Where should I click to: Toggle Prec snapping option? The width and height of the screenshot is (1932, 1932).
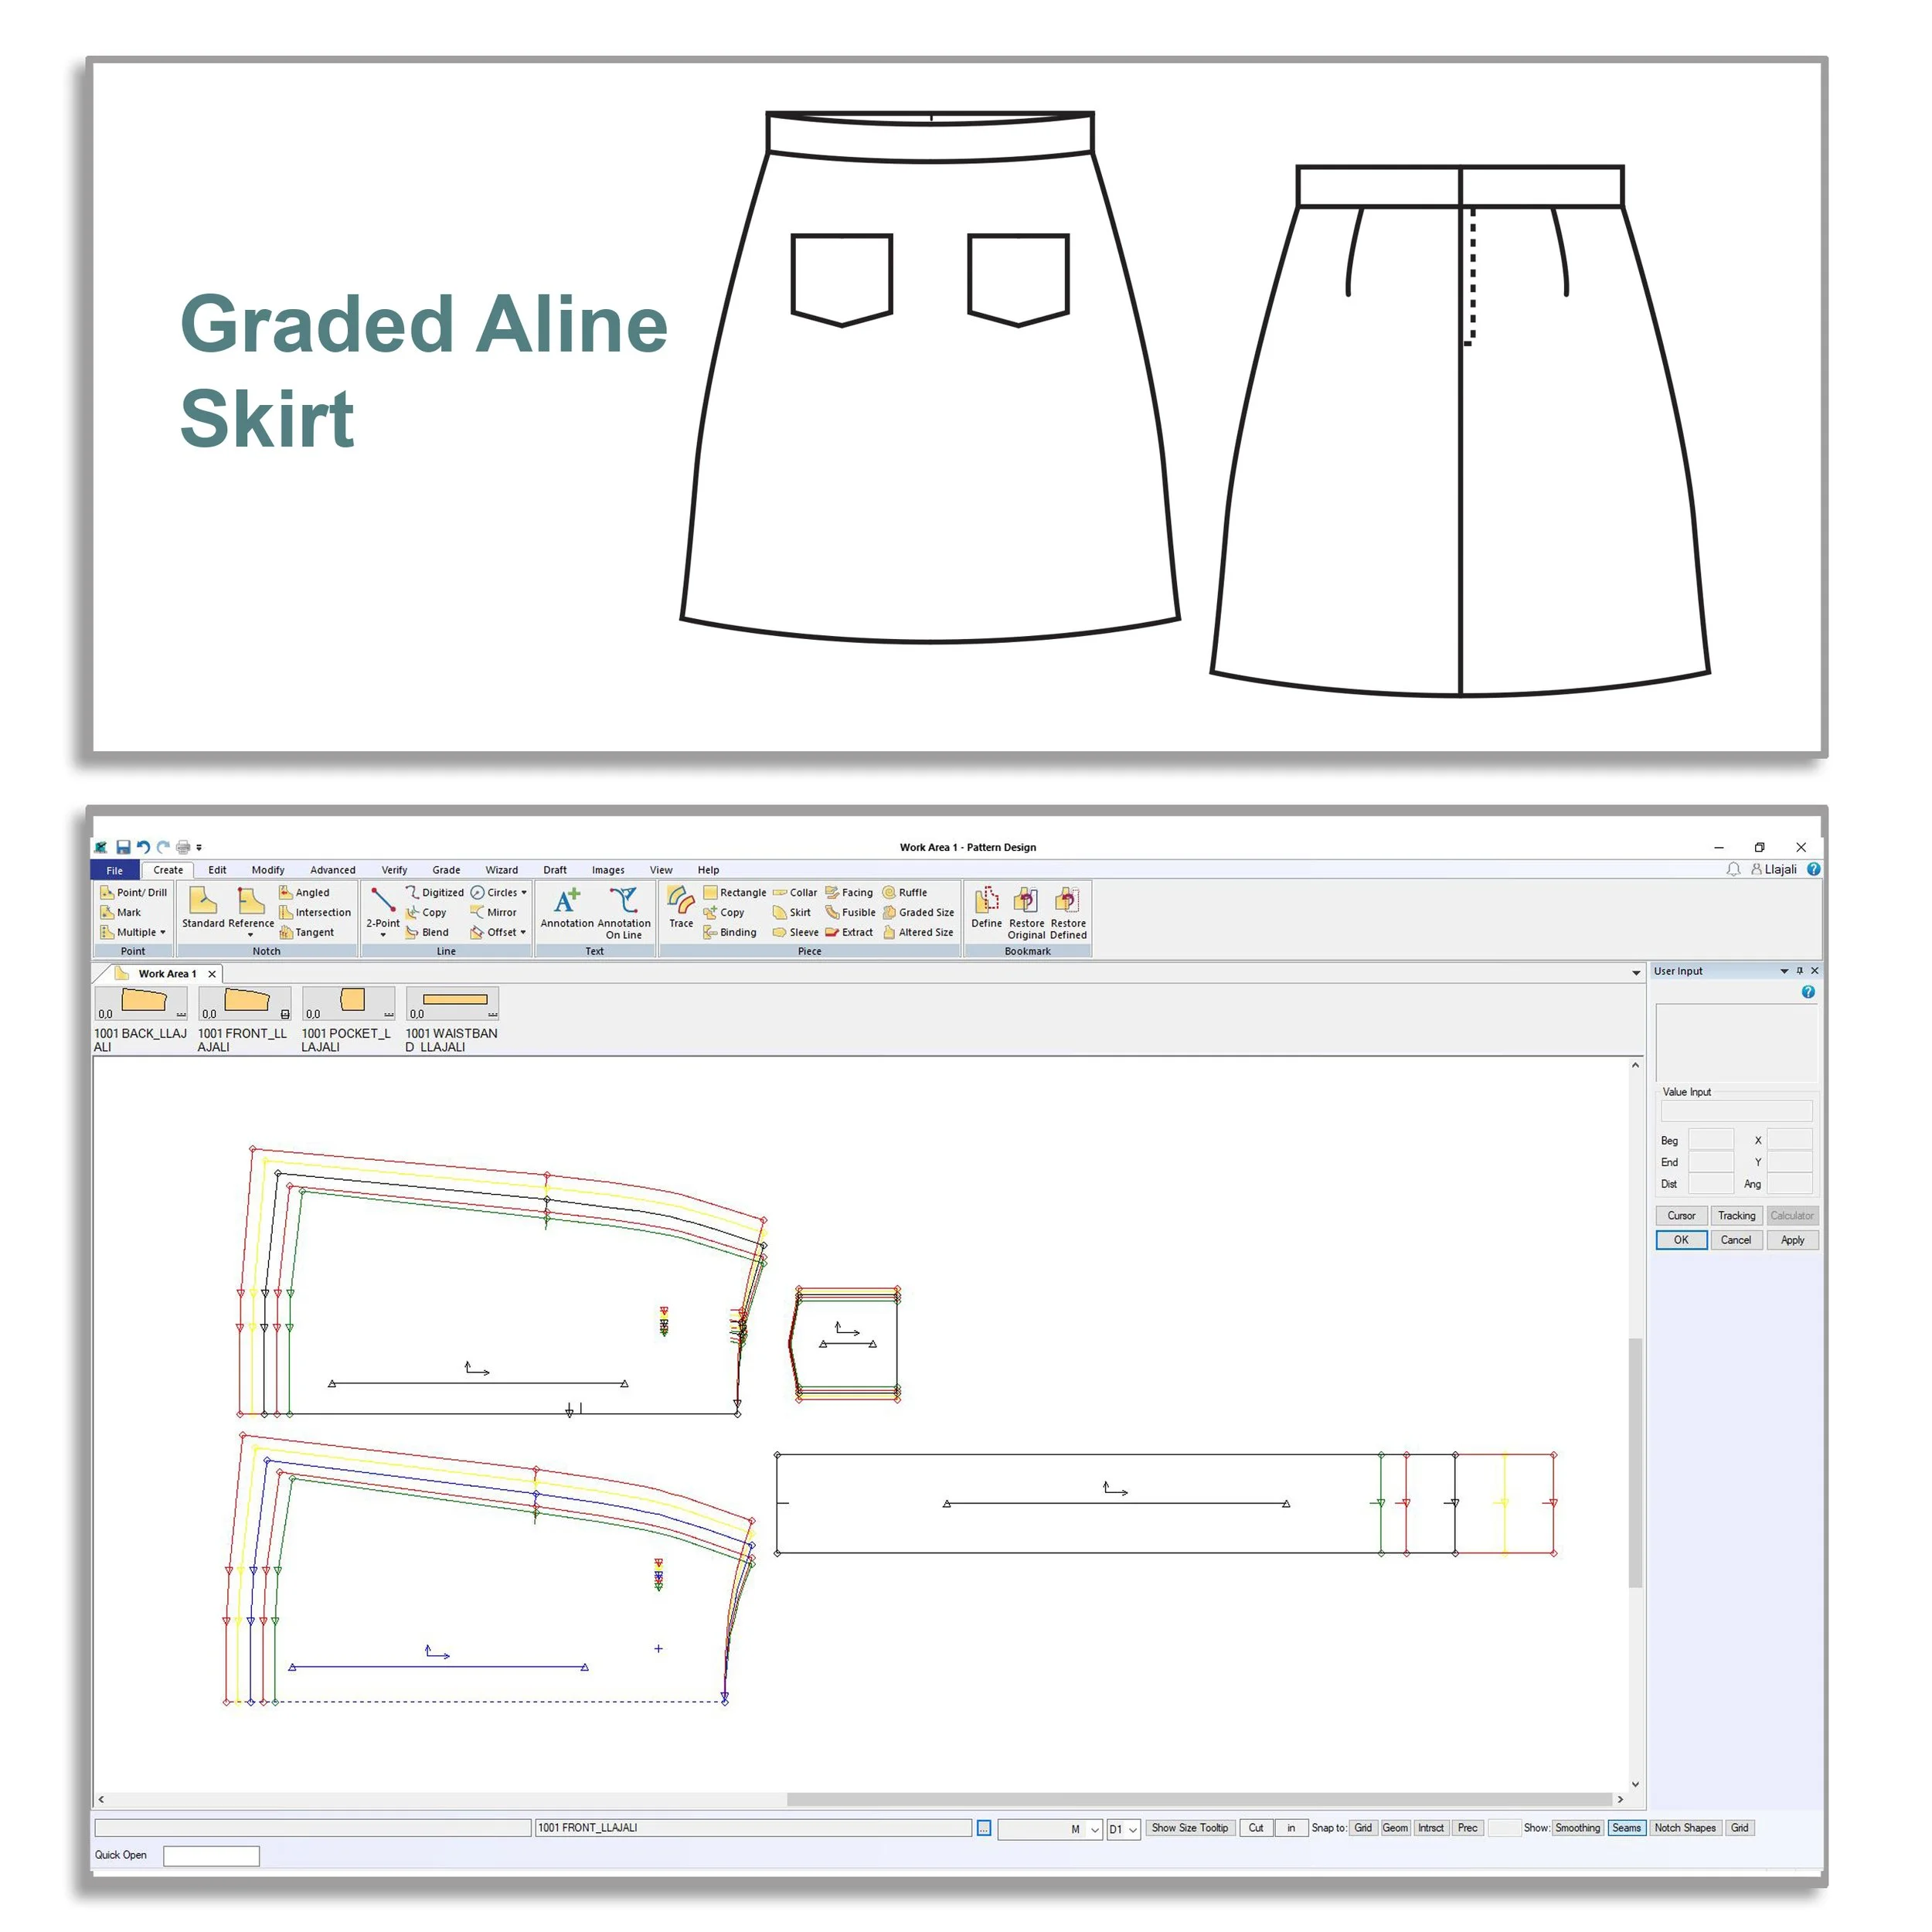coord(1467,1828)
